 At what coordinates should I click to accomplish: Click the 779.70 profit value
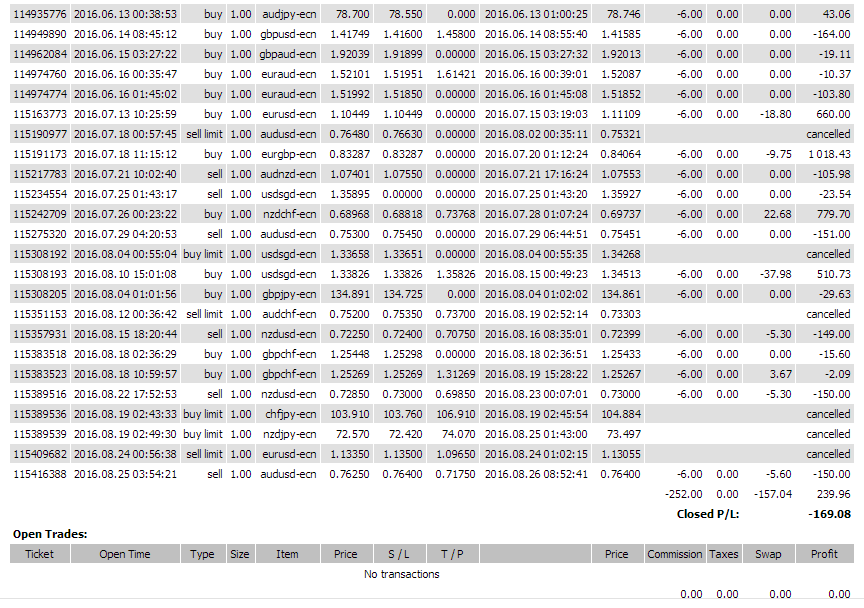(833, 214)
